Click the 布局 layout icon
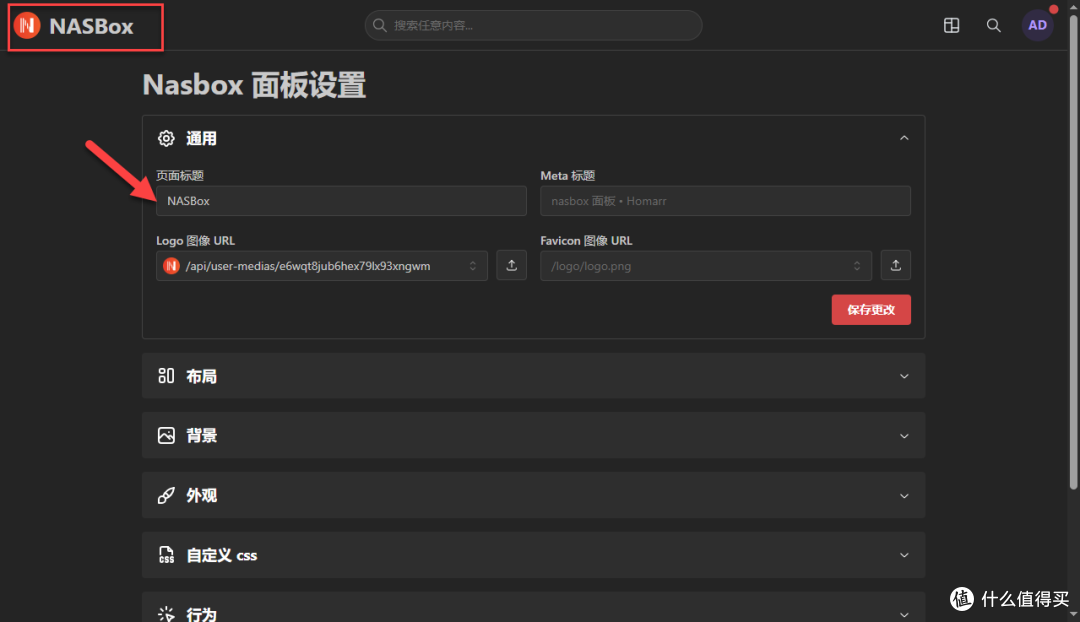The image size is (1080, 622). click(x=166, y=375)
